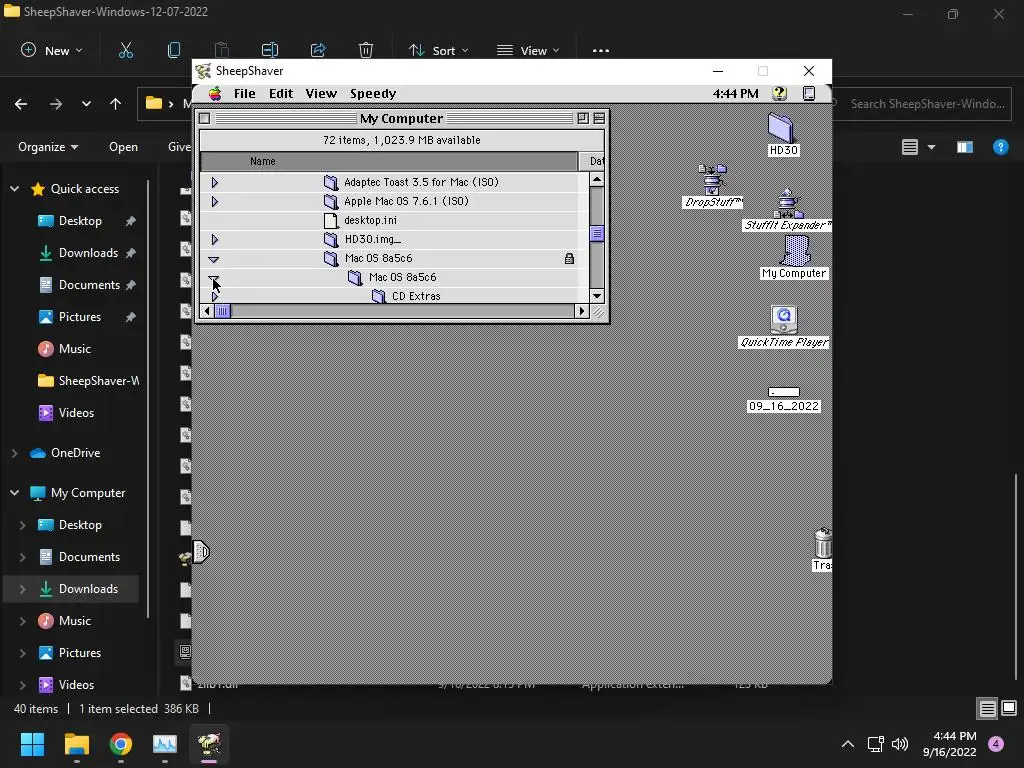This screenshot has width=1024, height=768.
Task: Click the Apple Mac OS 7.6.1 folder icon
Action: coord(331,201)
